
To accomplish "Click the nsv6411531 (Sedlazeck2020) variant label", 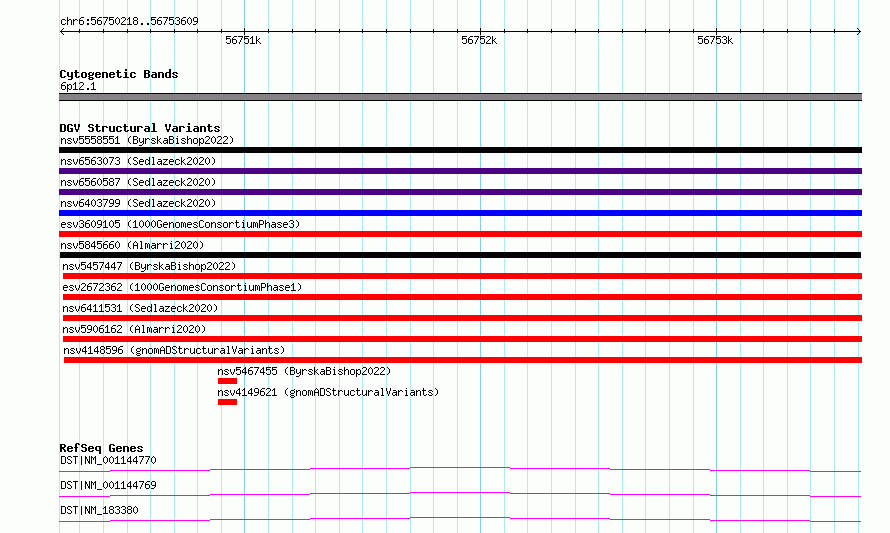I will coord(140,308).
